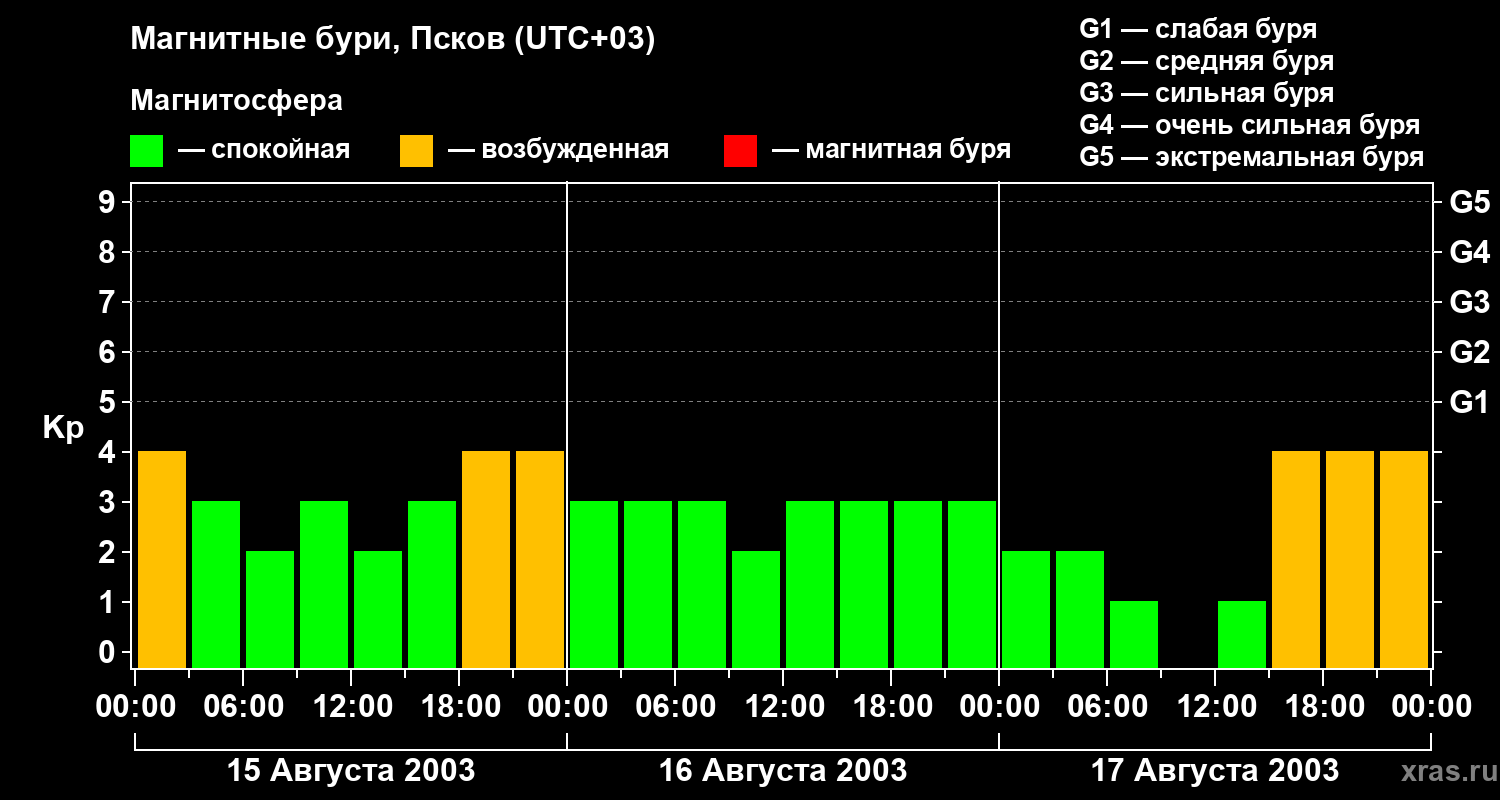The height and width of the screenshot is (800, 1500).
Task: Click the green 21:00–24:00 bar on 16 August
Action: [972, 584]
